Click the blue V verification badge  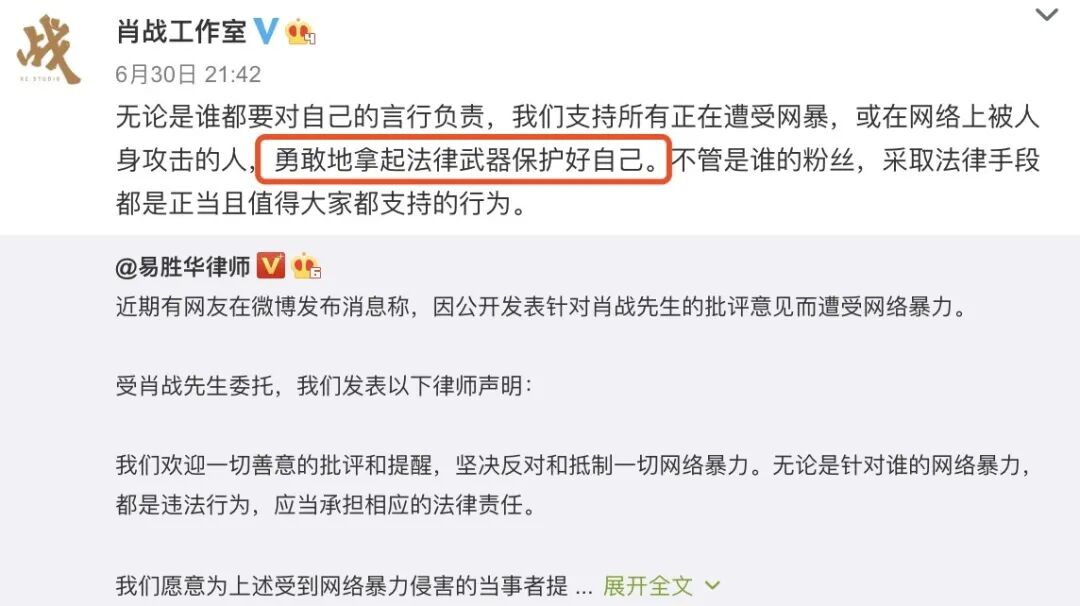(266, 31)
